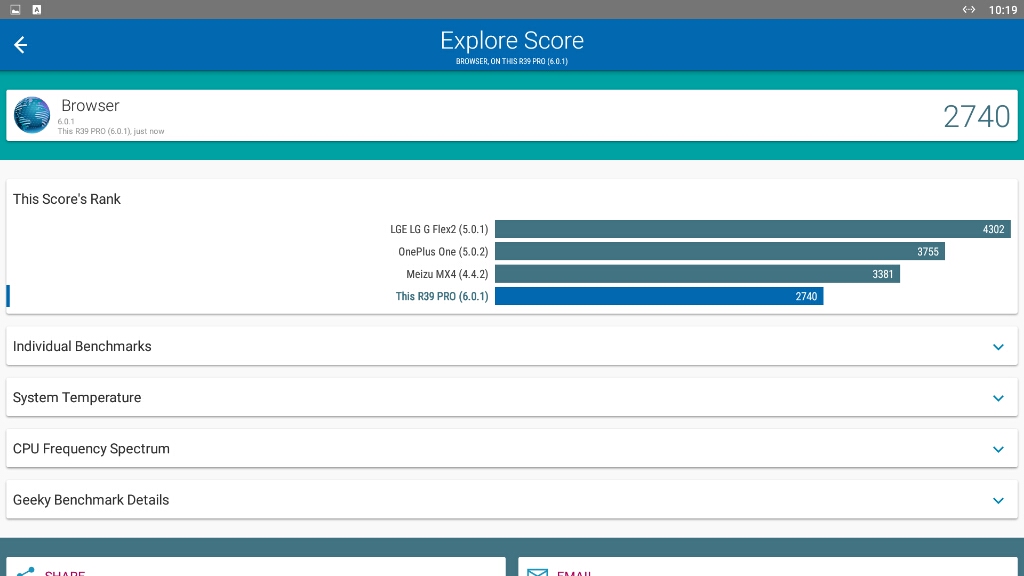This screenshot has width=1024, height=576.
Task: Select the OnePlus One 3755 score bar
Action: 720,251
